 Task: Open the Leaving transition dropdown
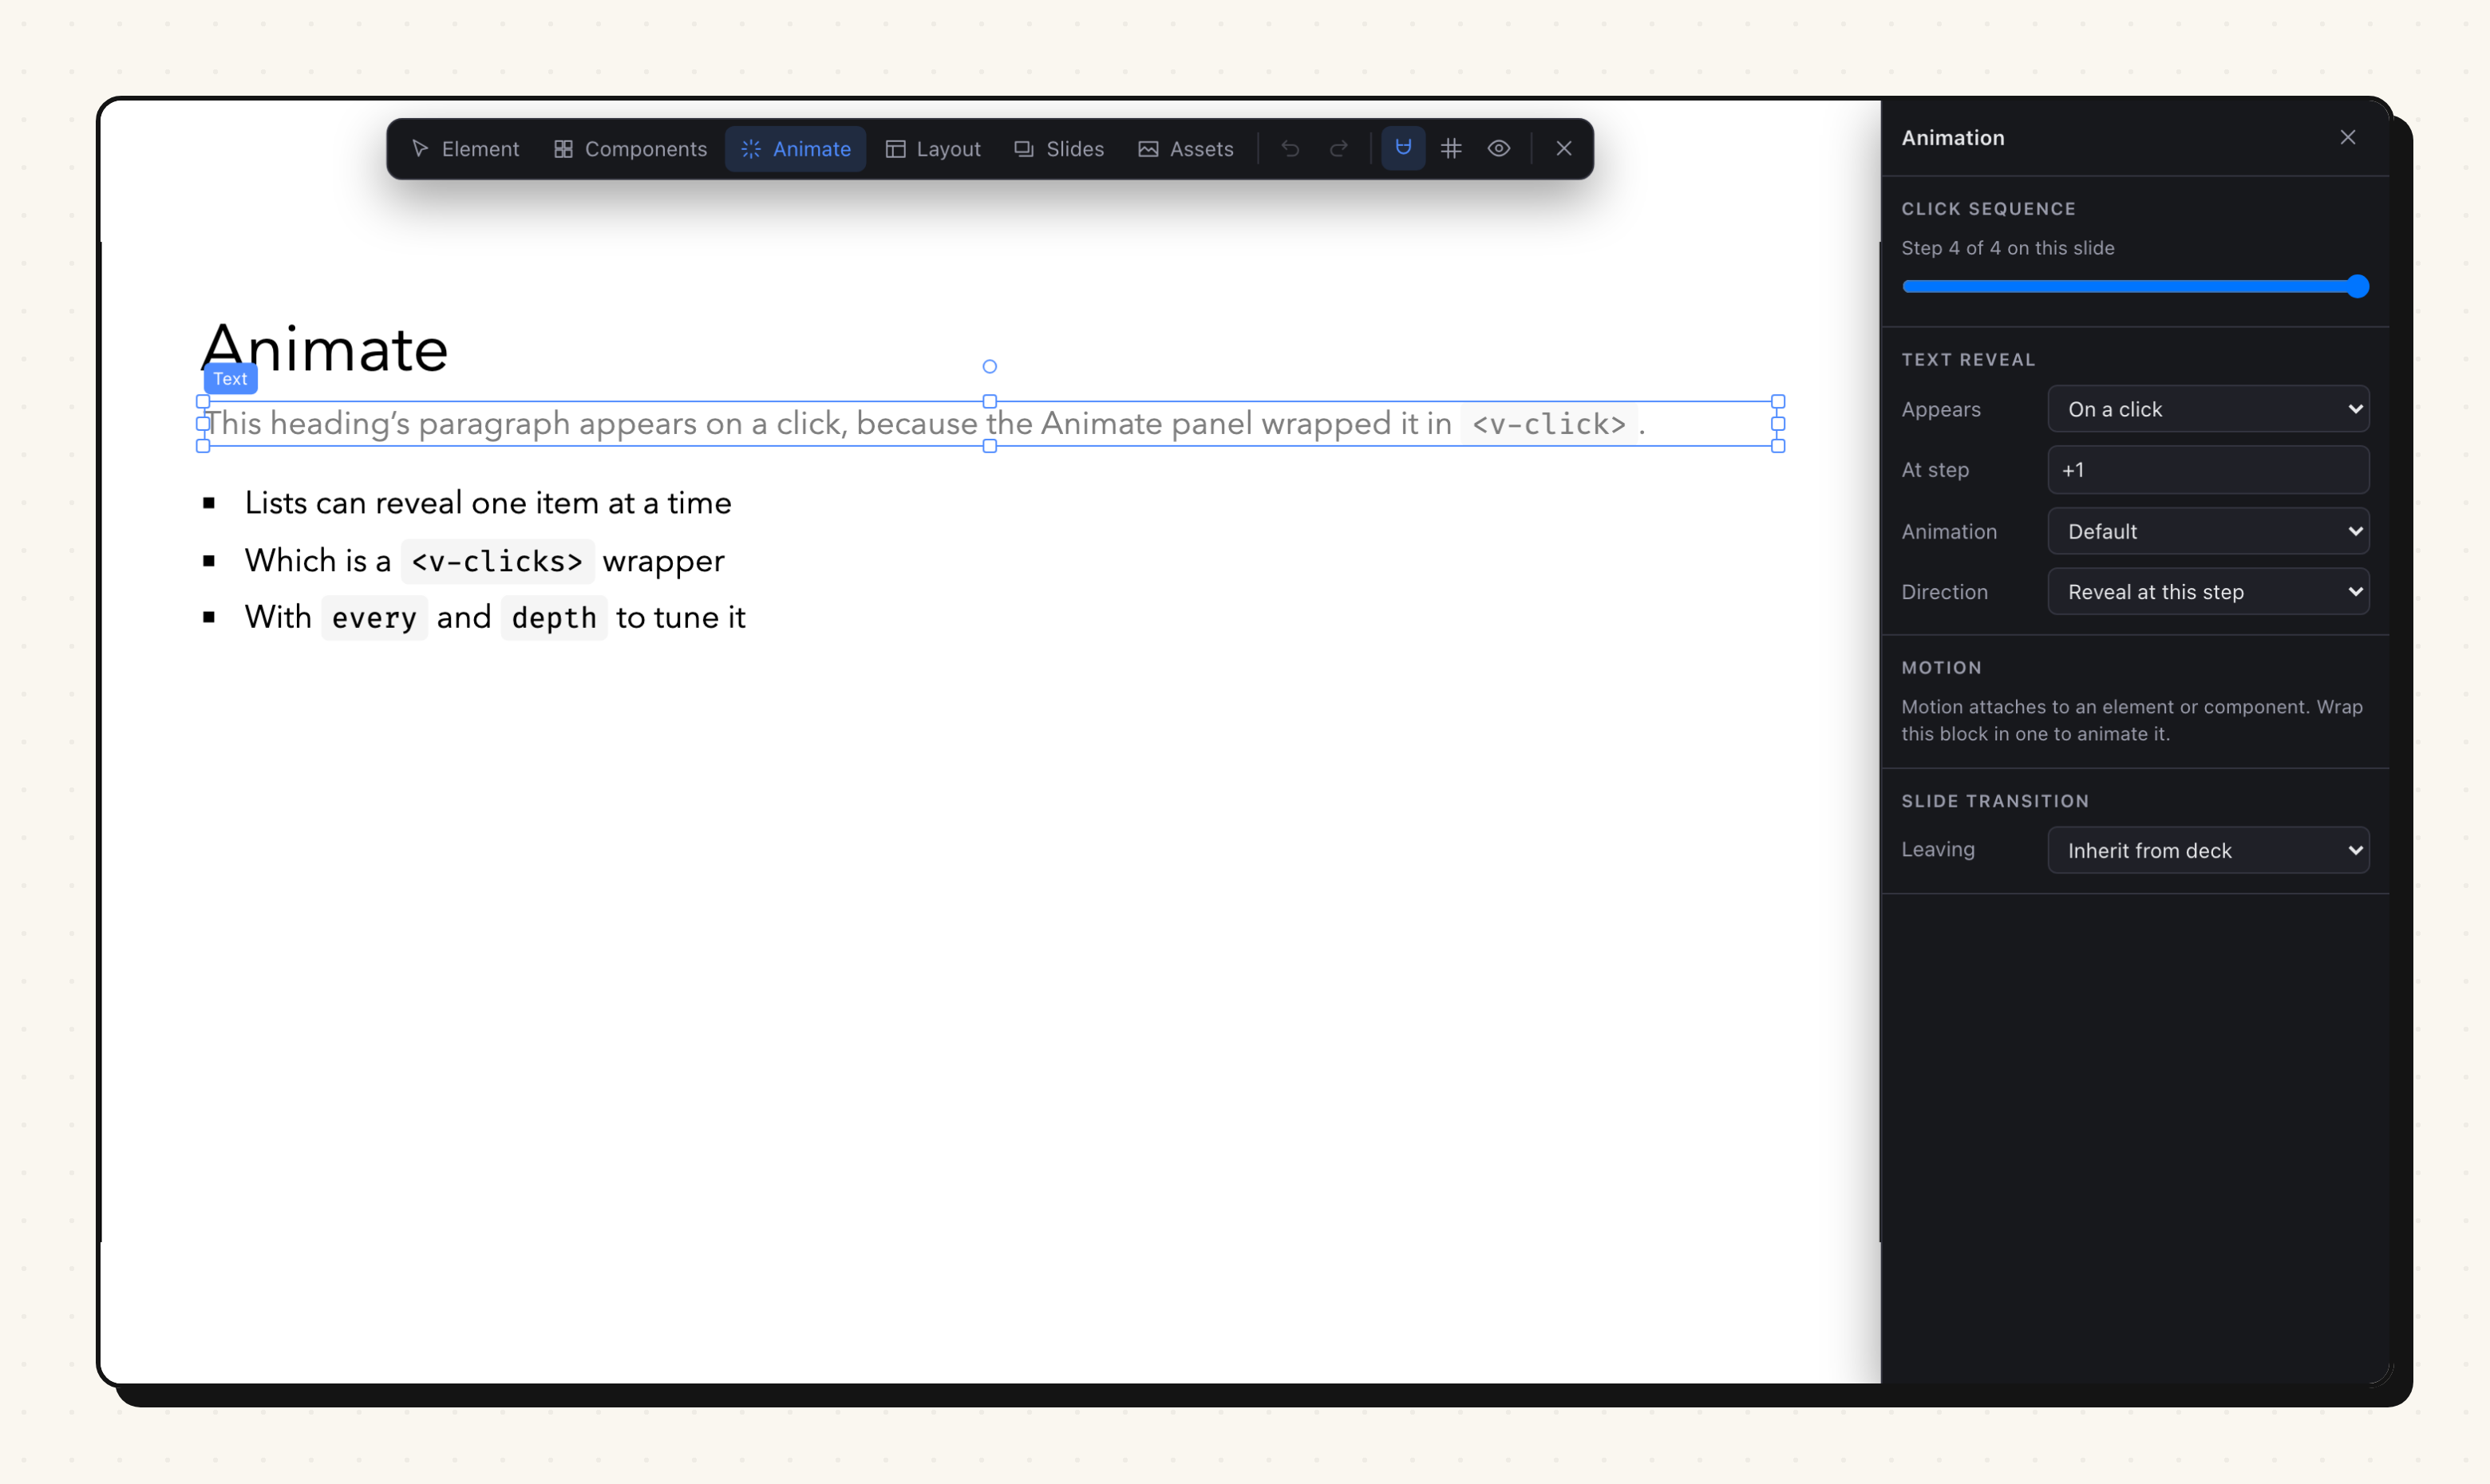[2208, 850]
